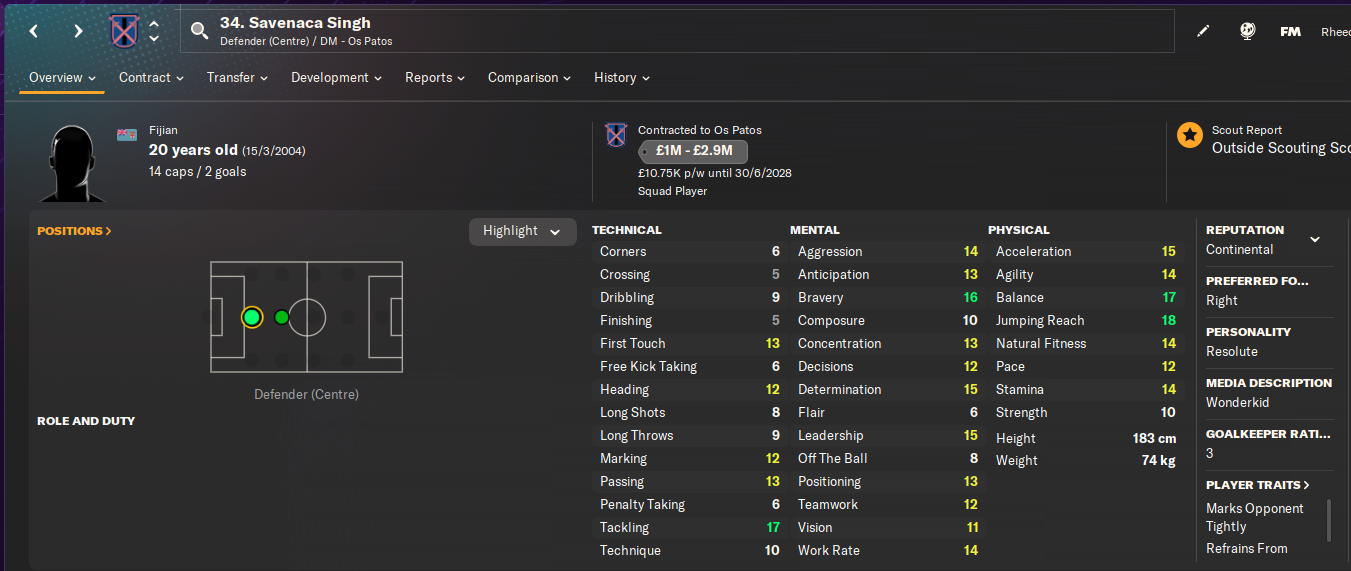Open the FM logo menu
Screen dimensions: 1351x571
(x=1290, y=31)
